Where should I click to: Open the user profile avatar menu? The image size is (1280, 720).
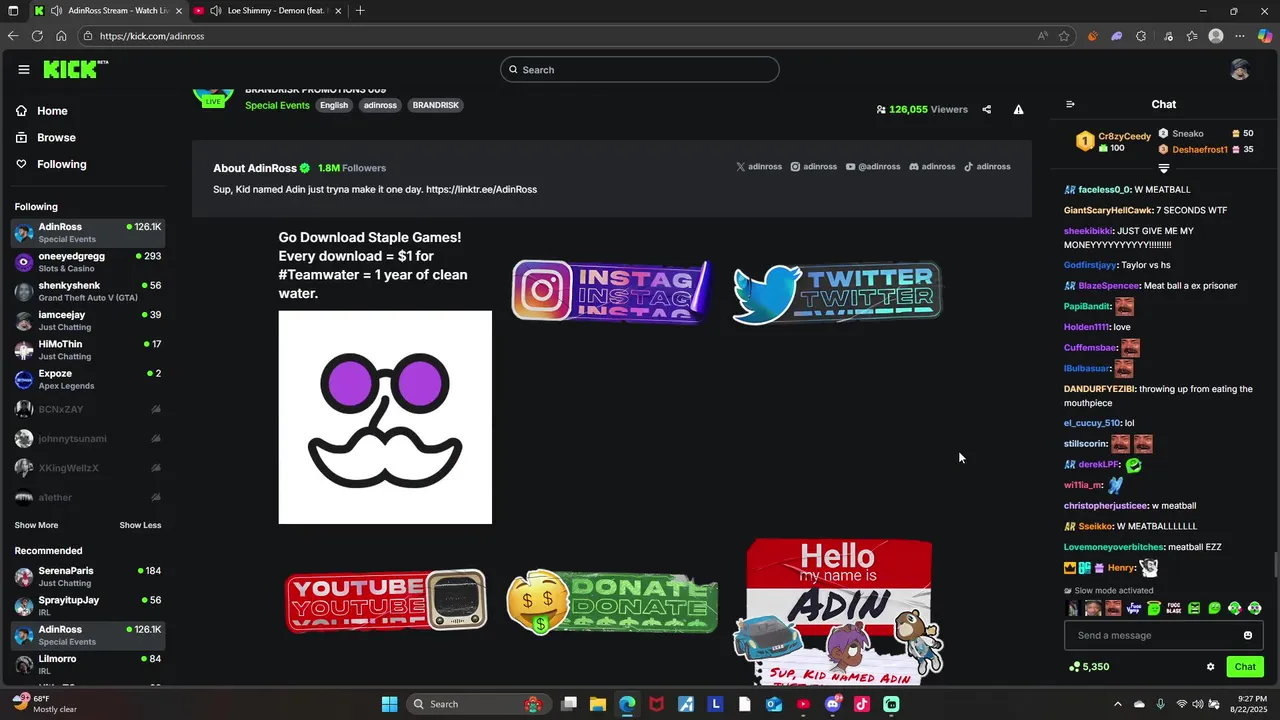point(1239,70)
